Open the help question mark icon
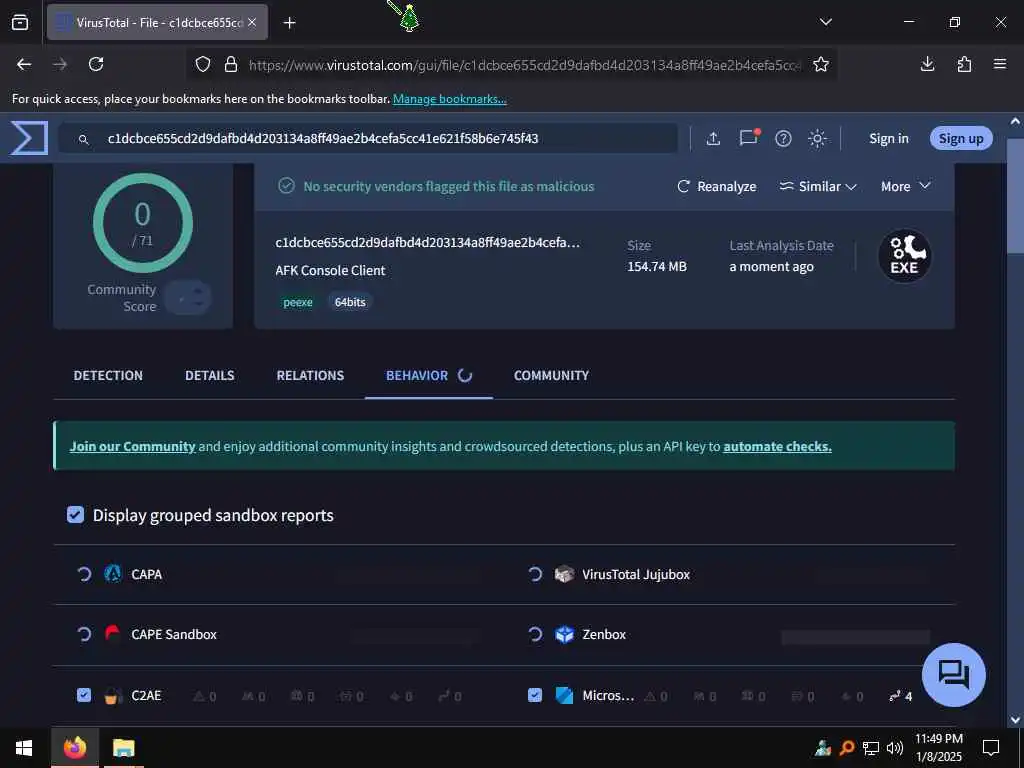Viewport: 1024px width, 768px height. (x=783, y=138)
